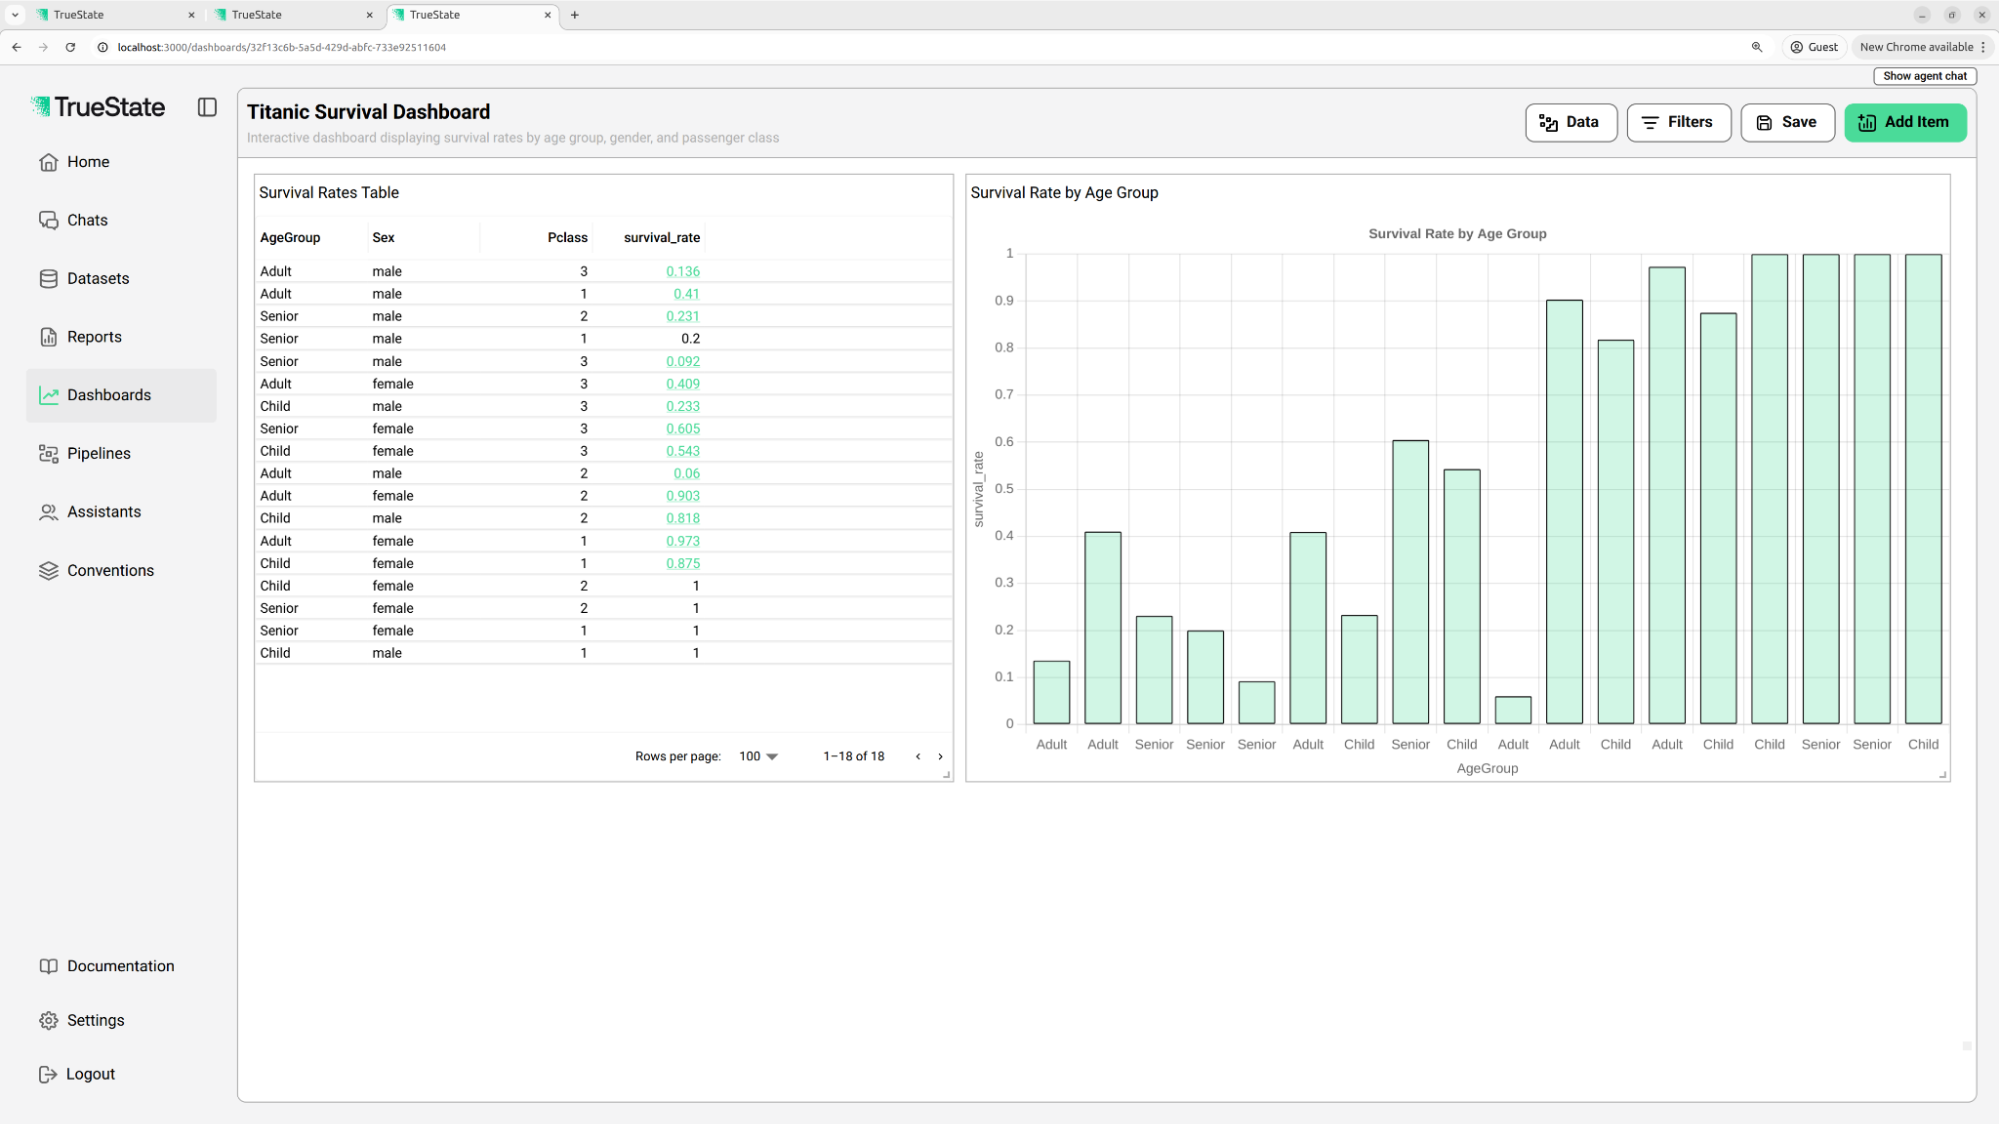Click the Pipelines sidebar icon
This screenshot has width=1999, height=1125.
pos(48,454)
